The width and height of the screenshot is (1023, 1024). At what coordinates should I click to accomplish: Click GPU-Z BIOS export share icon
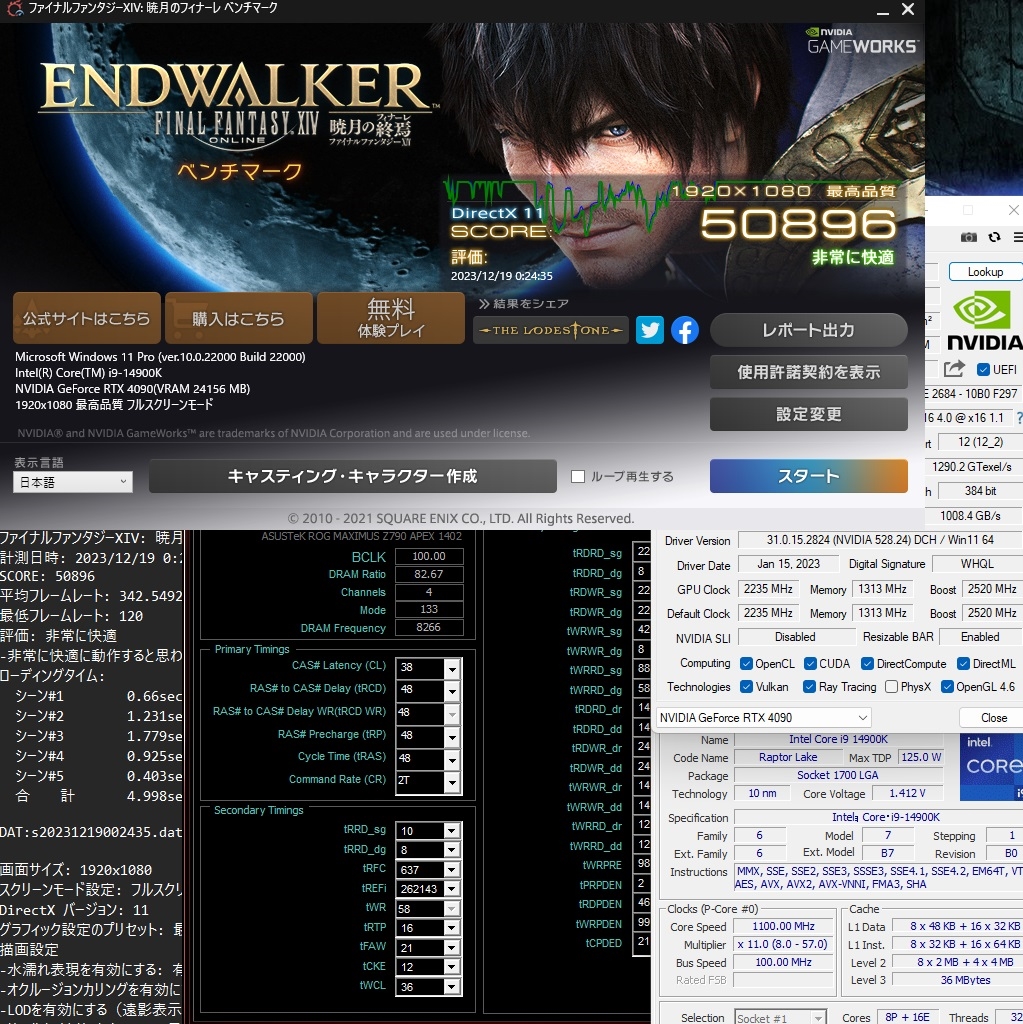[x=954, y=369]
